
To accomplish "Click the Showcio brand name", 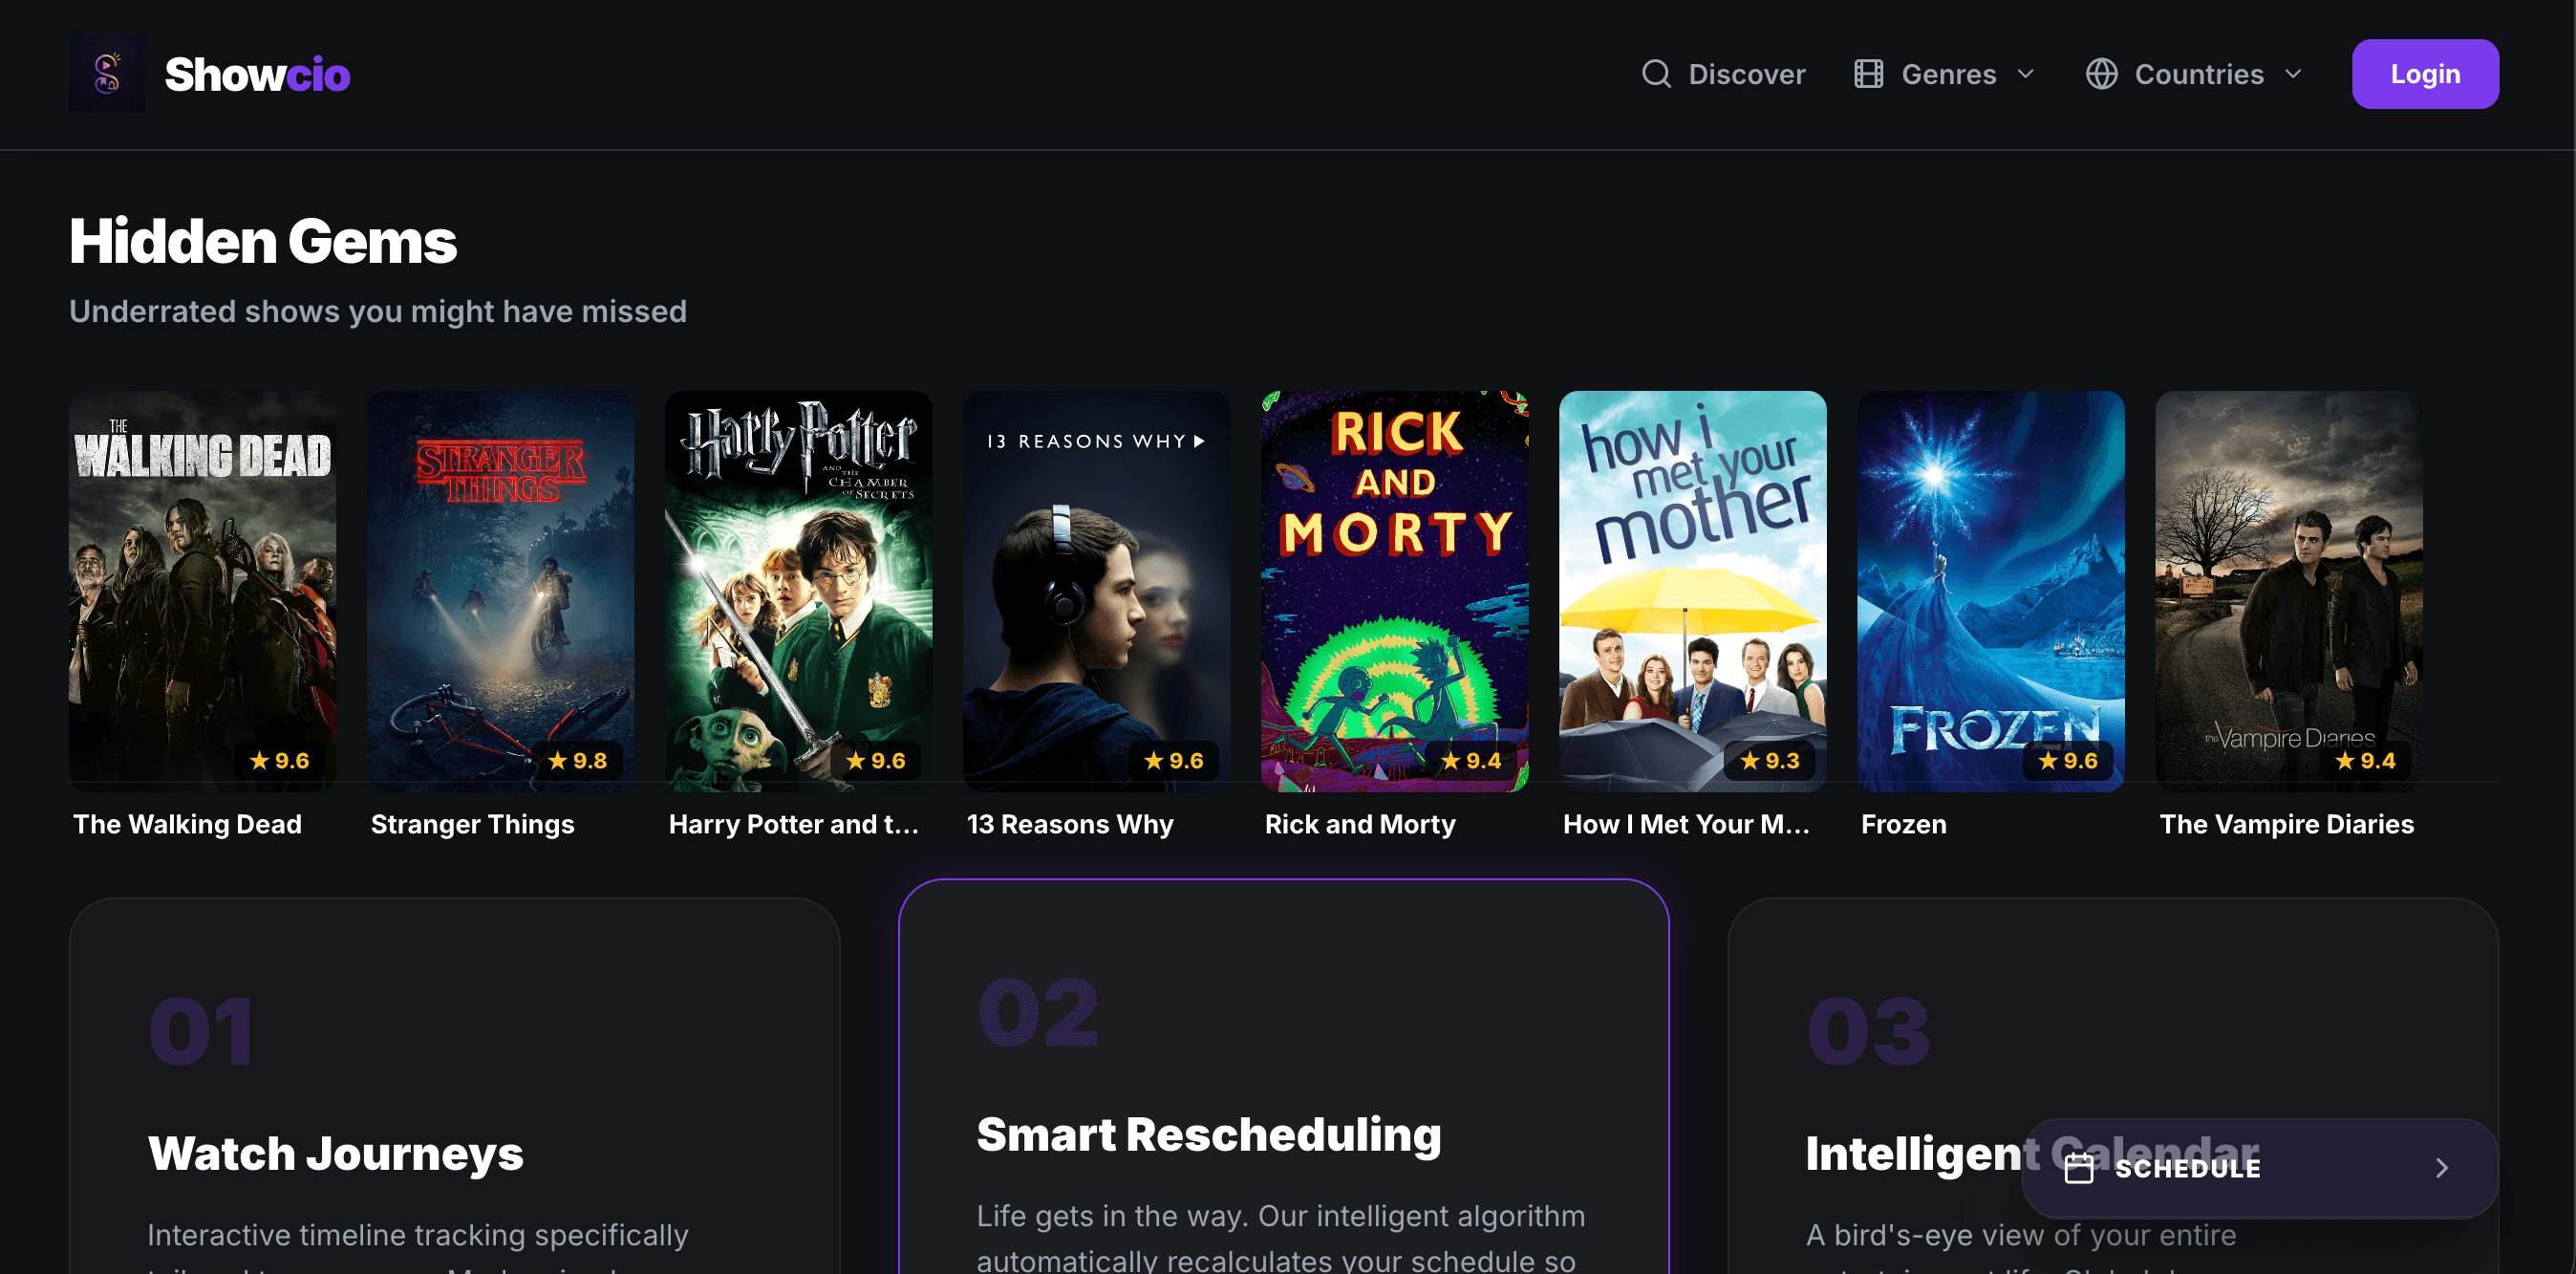I will pos(257,75).
